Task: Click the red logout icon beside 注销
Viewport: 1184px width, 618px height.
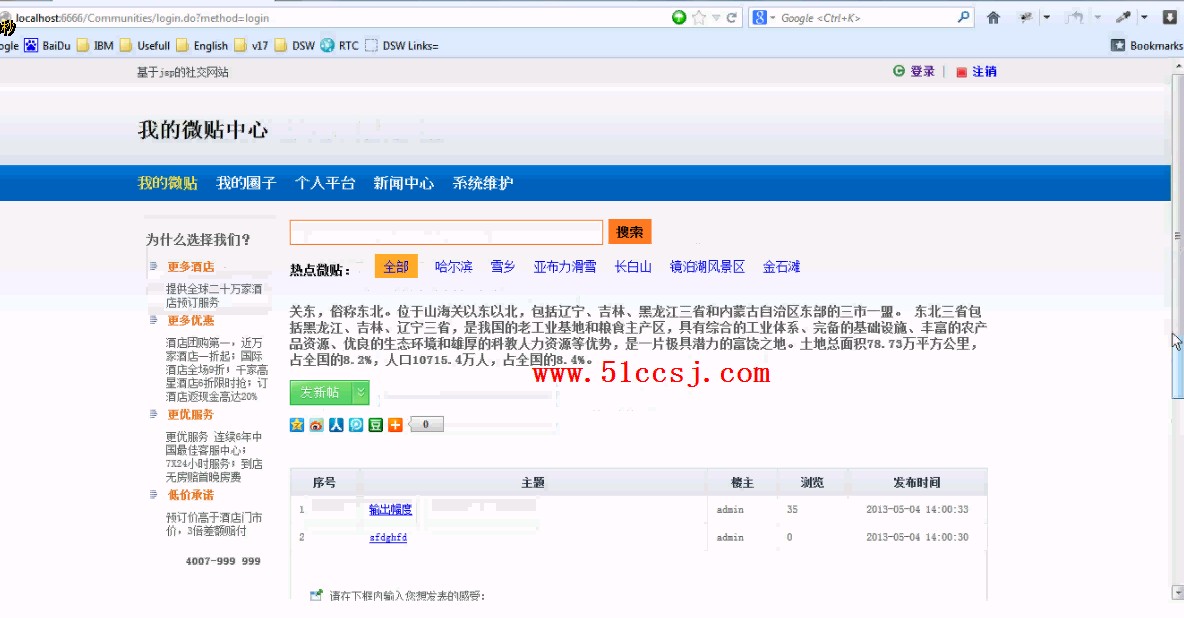Action: pyautogui.click(x=961, y=72)
